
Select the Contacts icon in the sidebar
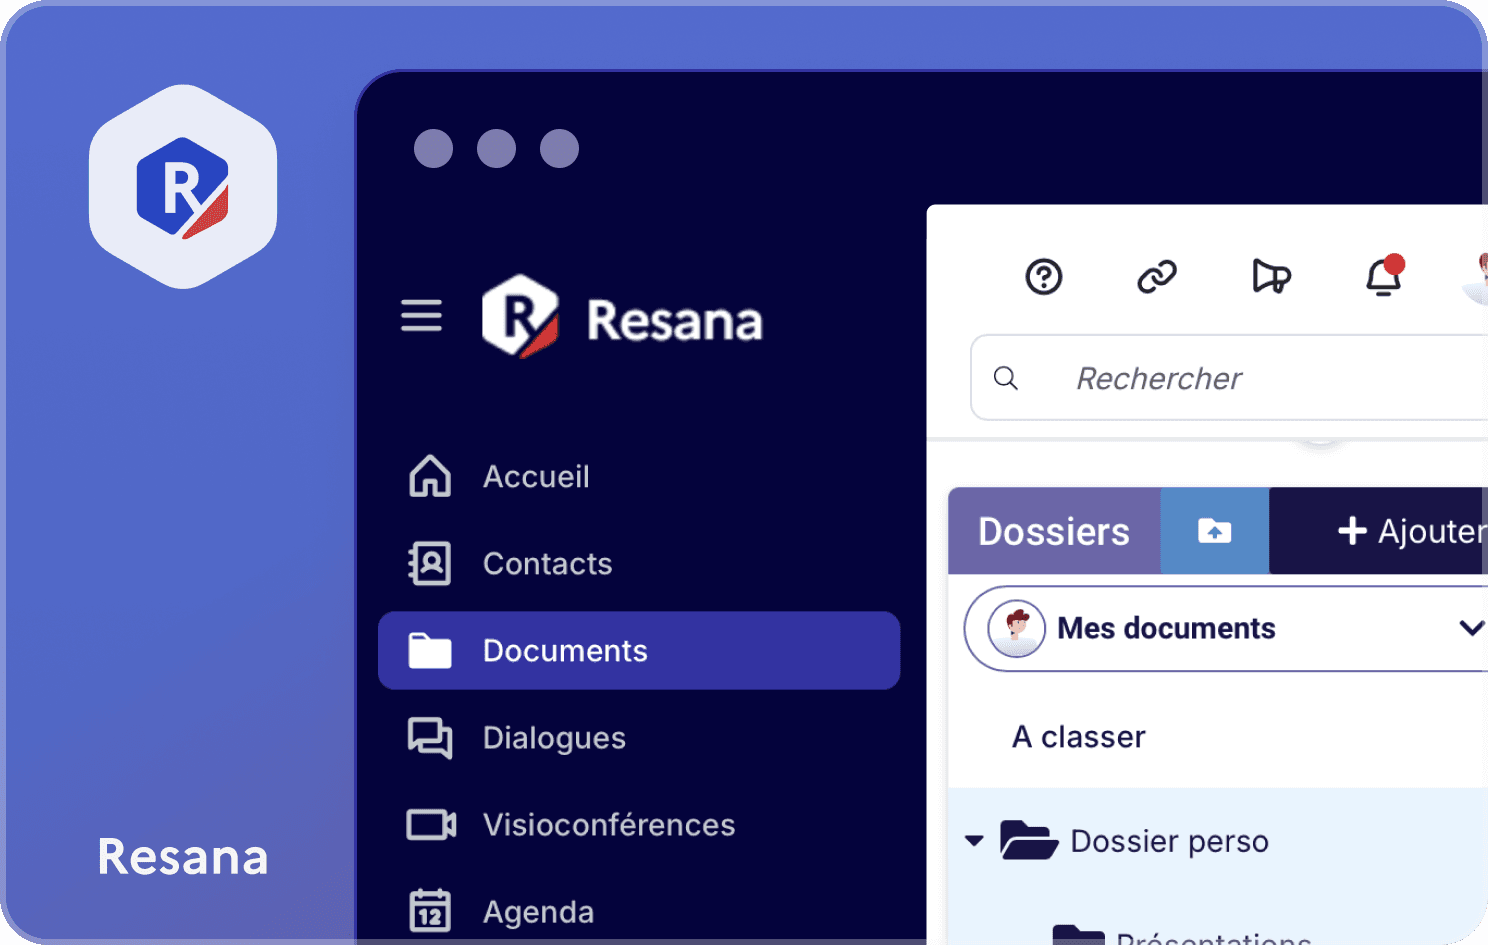[x=428, y=563]
